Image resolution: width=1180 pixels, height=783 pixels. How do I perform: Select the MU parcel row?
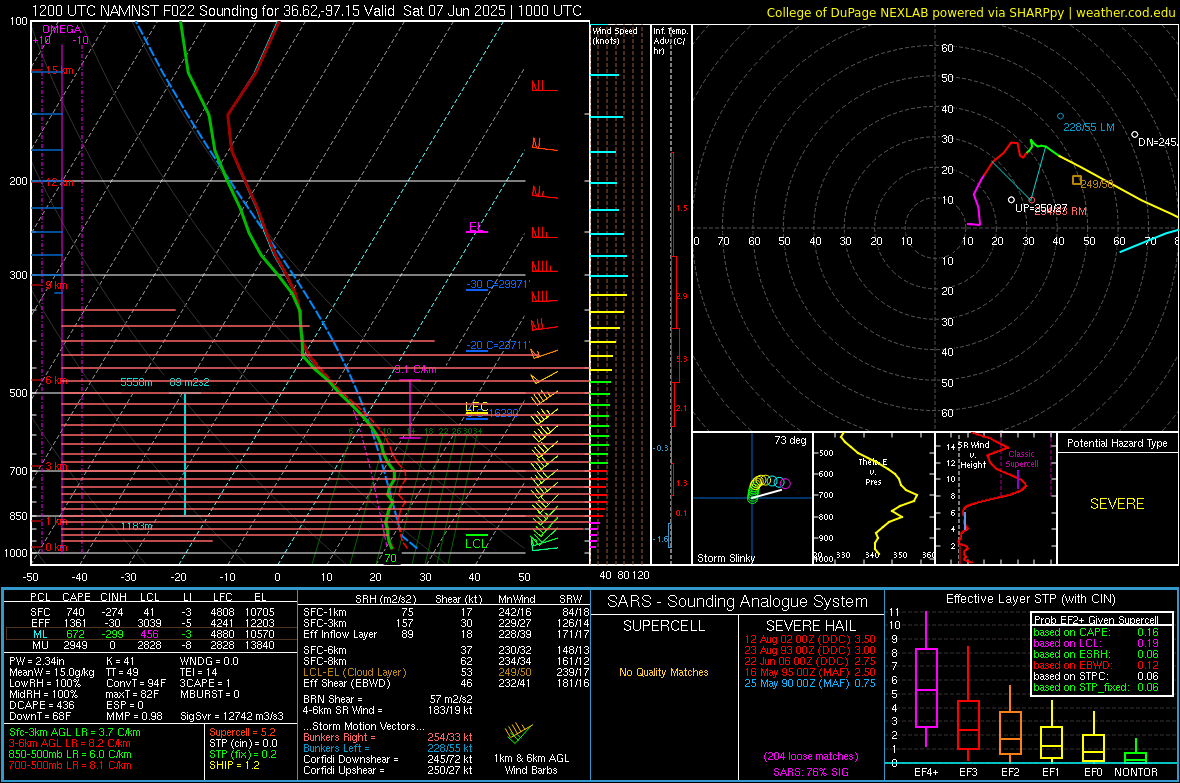(151, 645)
